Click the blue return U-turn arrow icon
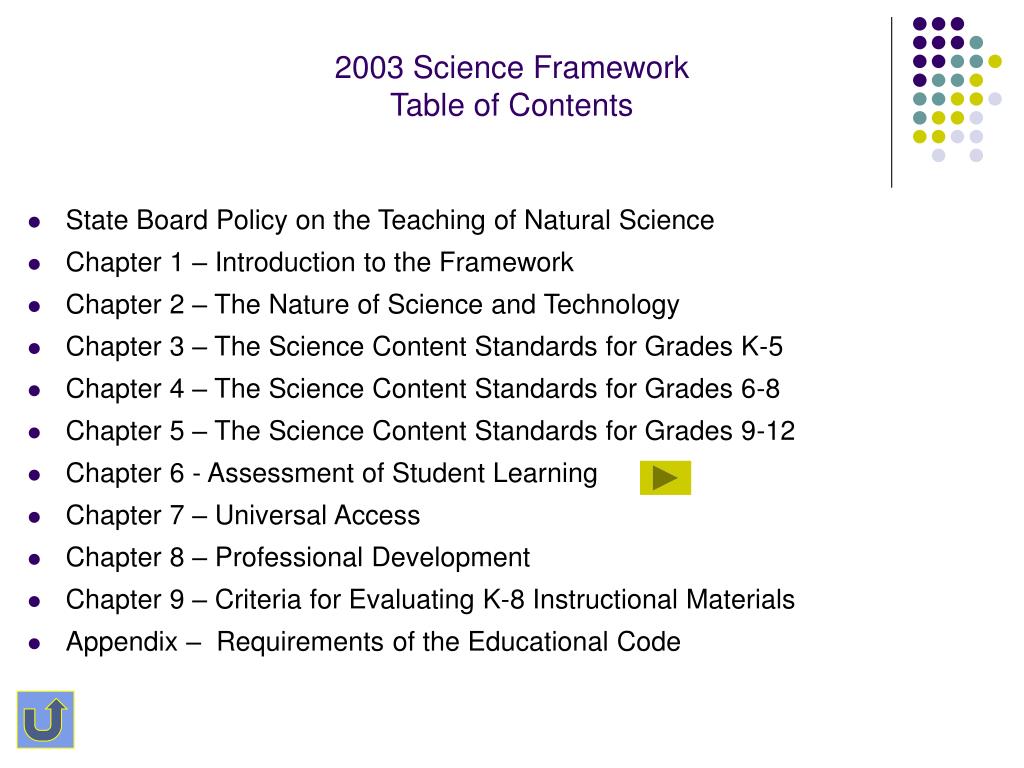This screenshot has height=768, width=1024. click(x=45, y=719)
